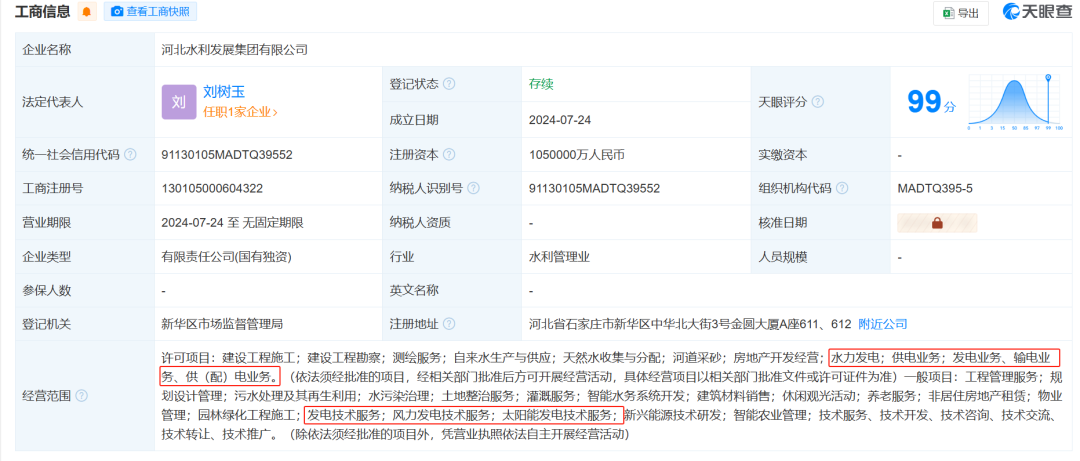Click the 工商信息 section heading
This screenshot has width=1080, height=461.
(x=42, y=12)
